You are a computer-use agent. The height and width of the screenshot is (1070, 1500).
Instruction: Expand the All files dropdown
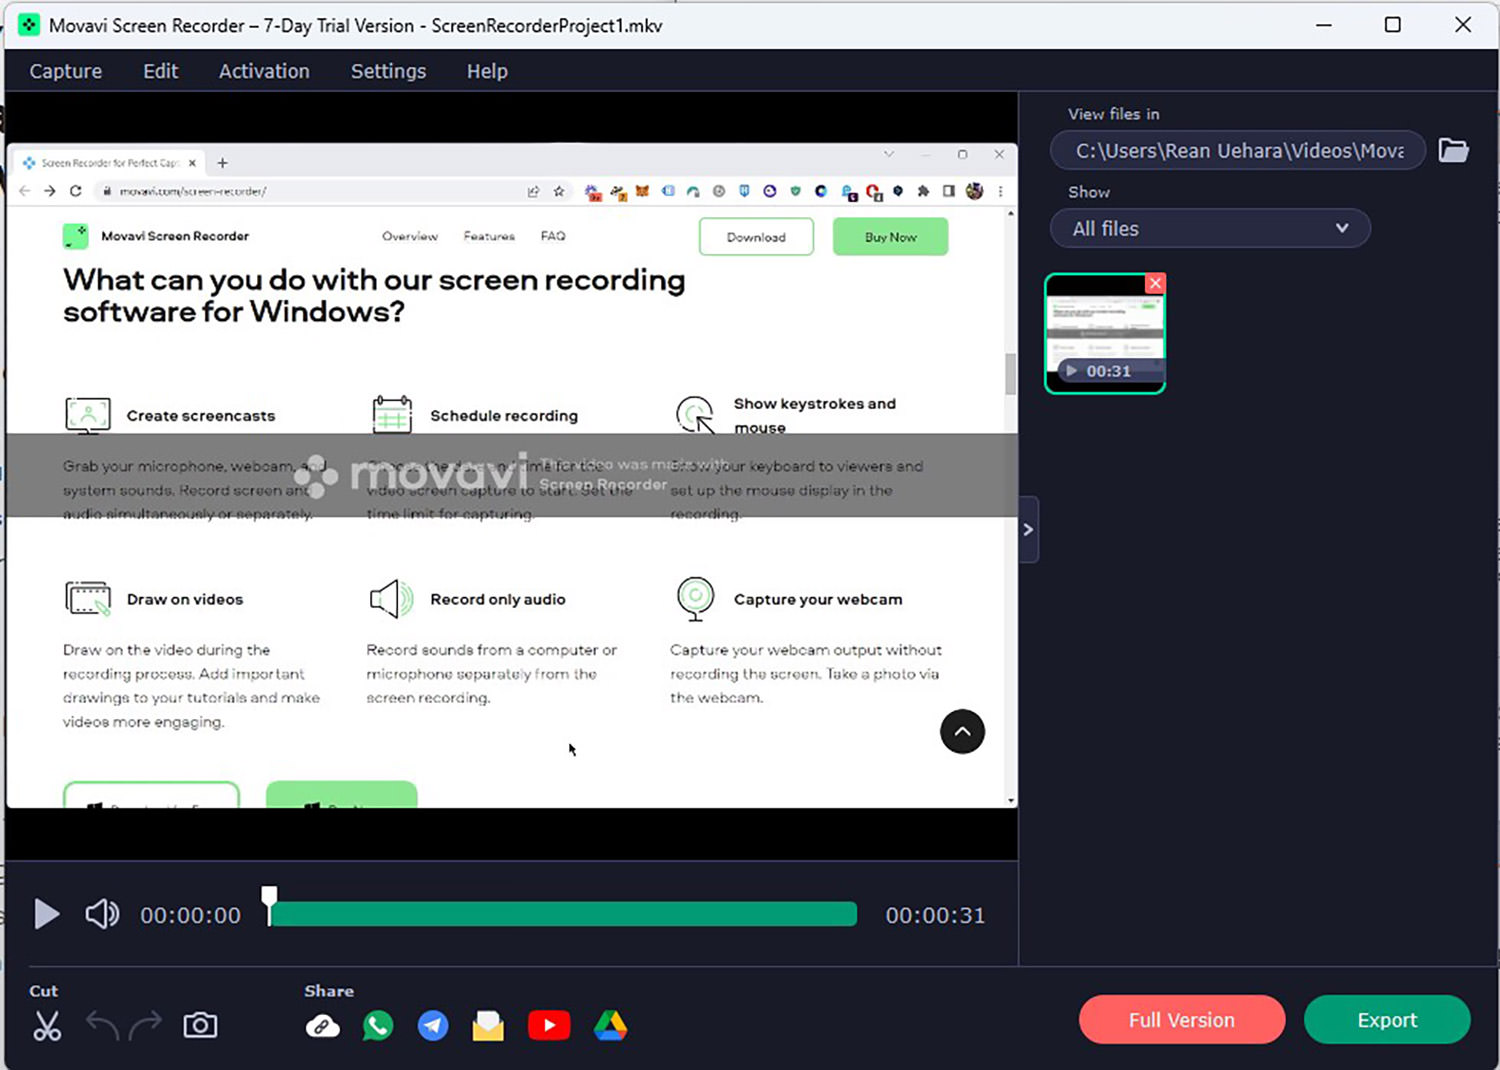(x=1210, y=228)
